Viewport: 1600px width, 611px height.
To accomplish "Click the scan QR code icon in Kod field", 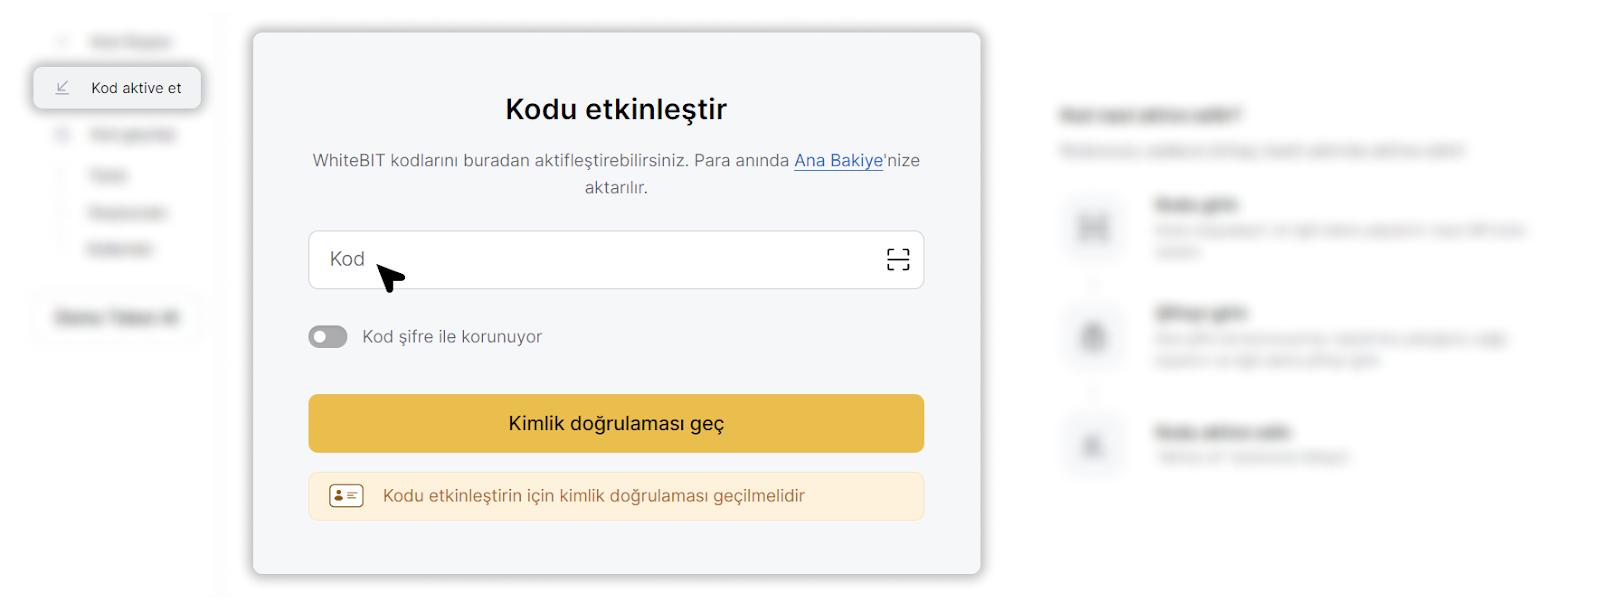I will 897,260.
